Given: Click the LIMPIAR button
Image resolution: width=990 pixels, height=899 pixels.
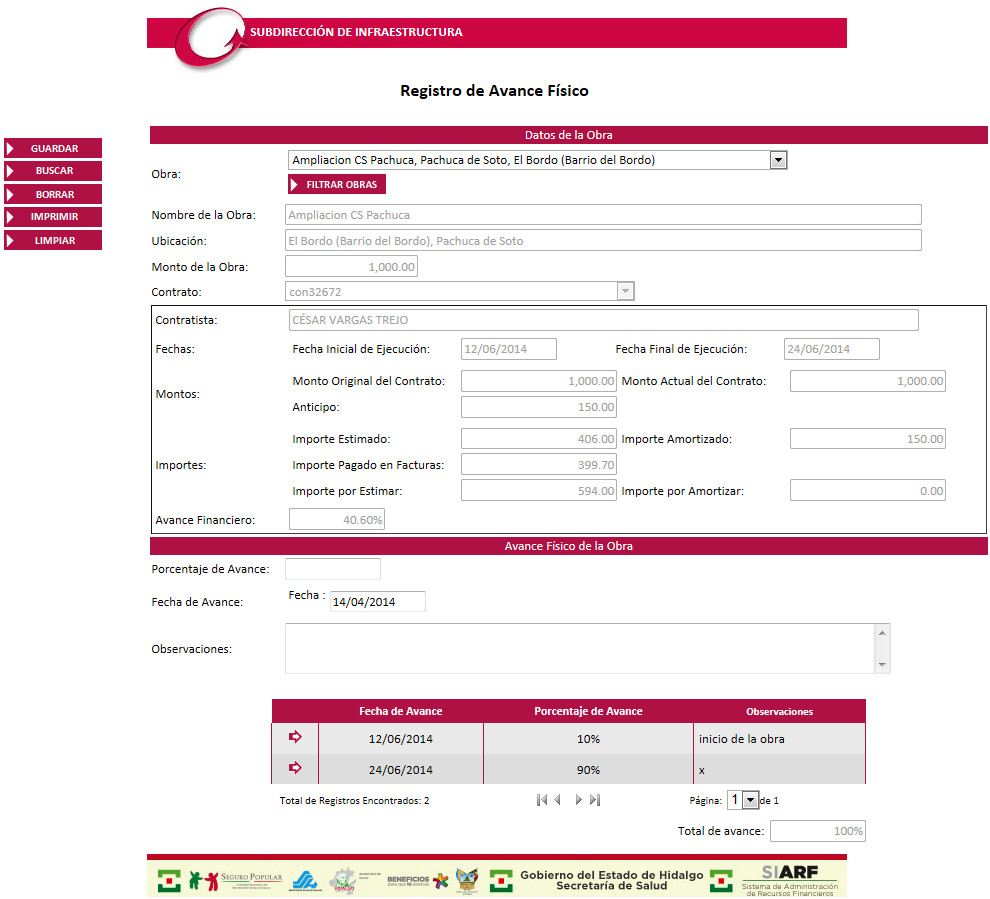Looking at the screenshot, I should tap(54, 241).
